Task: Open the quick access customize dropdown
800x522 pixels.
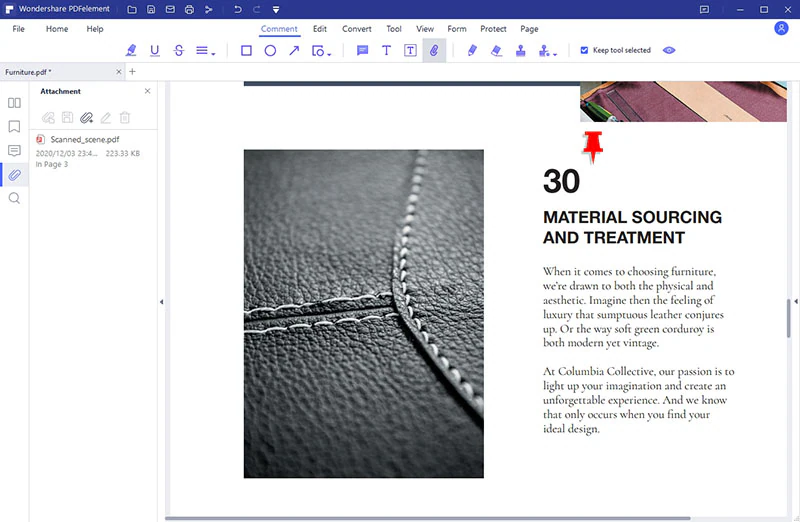Action: (276, 10)
